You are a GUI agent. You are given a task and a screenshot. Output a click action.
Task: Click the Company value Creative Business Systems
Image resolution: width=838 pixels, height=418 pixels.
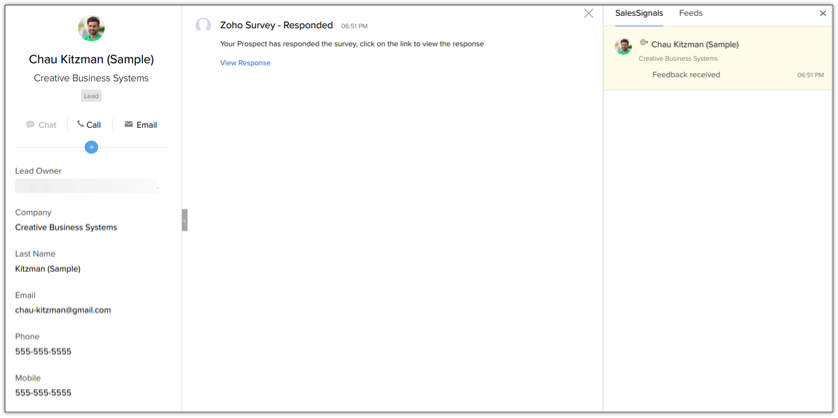pyautogui.click(x=66, y=227)
